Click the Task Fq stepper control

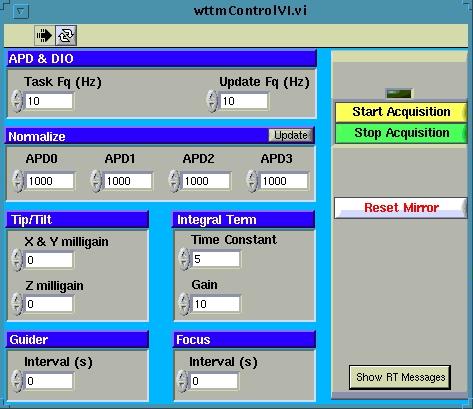[17, 101]
